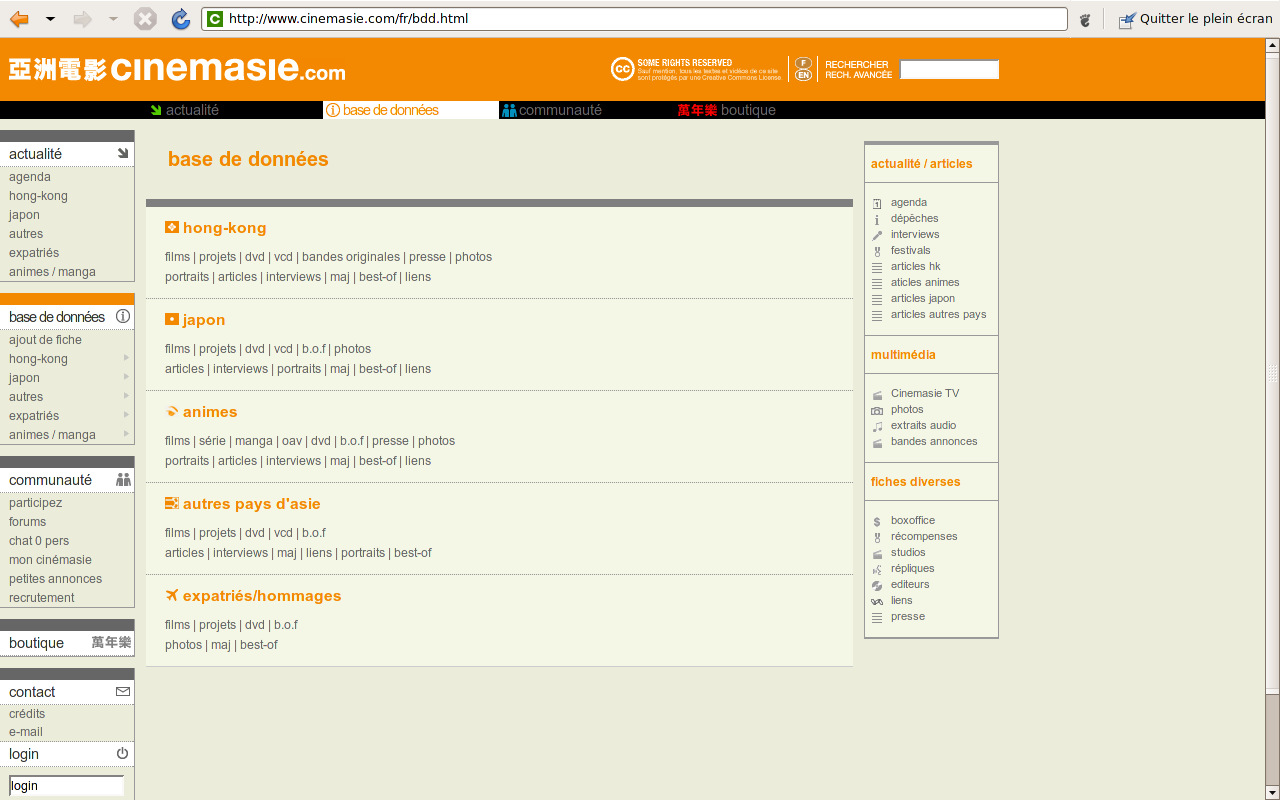The image size is (1280, 800).
Task: Expand the hong-kong sidebar submenu arrow
Action: coord(126,358)
